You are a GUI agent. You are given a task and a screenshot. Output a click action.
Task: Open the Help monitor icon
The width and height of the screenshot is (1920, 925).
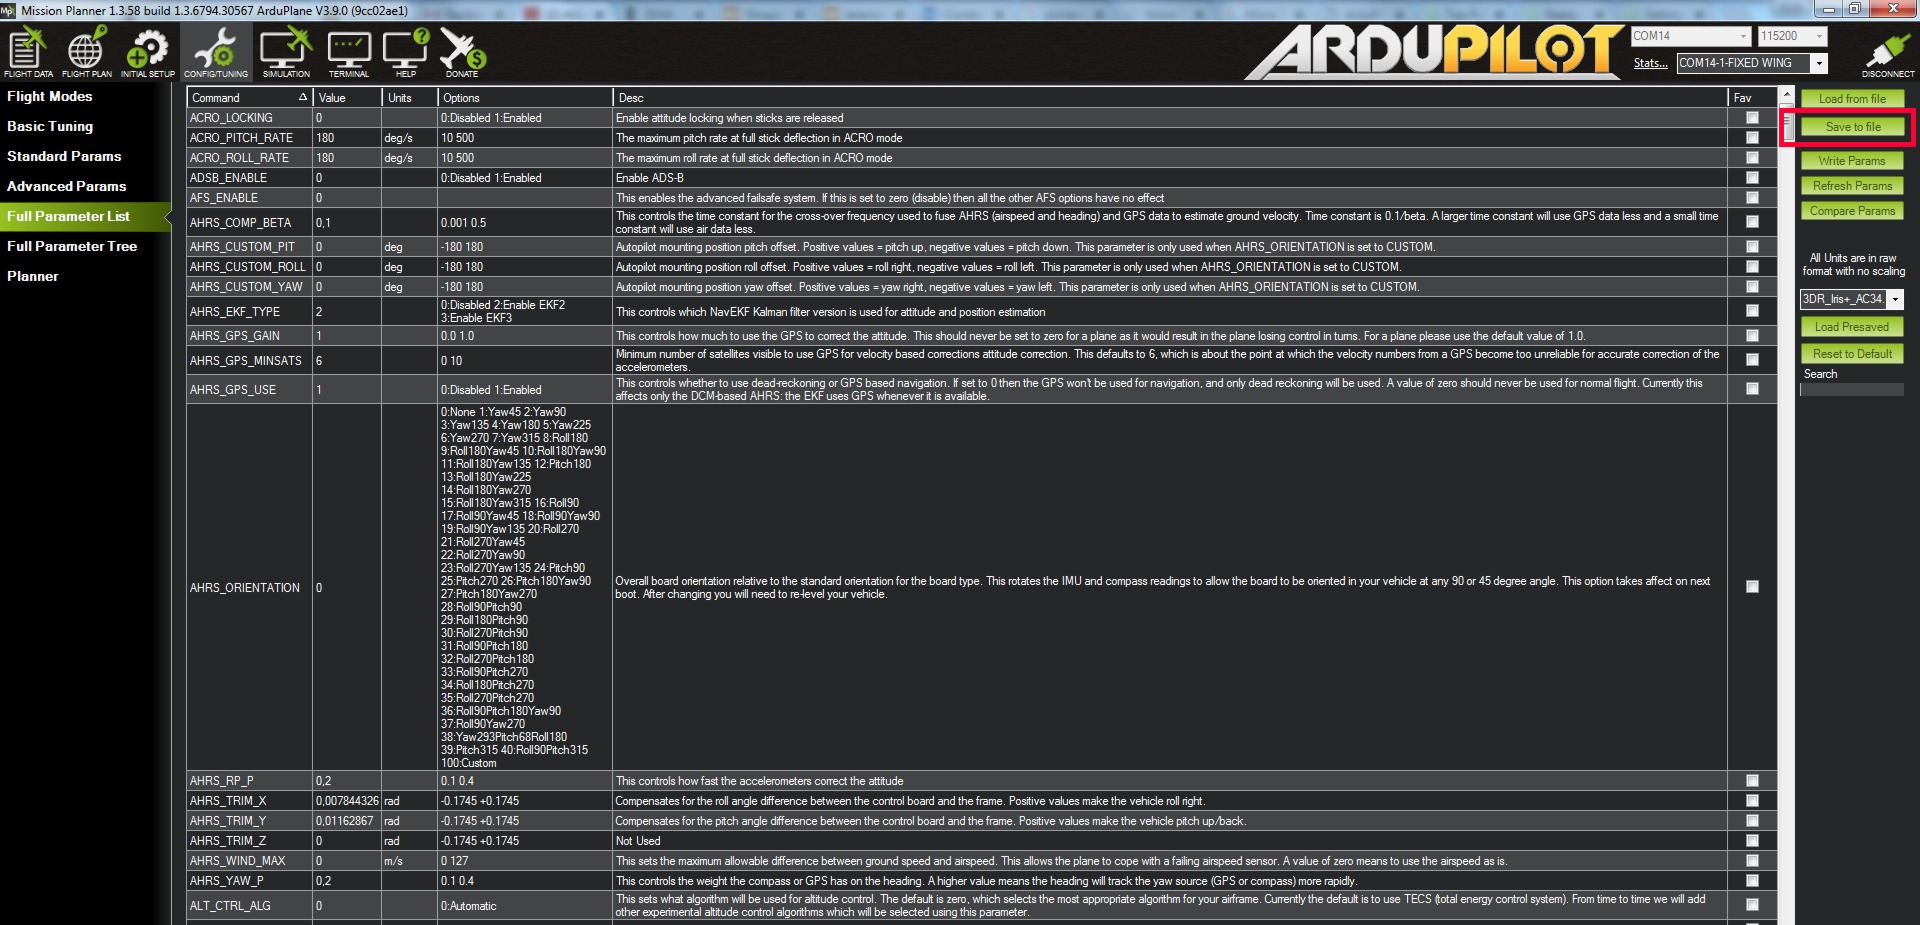pos(405,52)
